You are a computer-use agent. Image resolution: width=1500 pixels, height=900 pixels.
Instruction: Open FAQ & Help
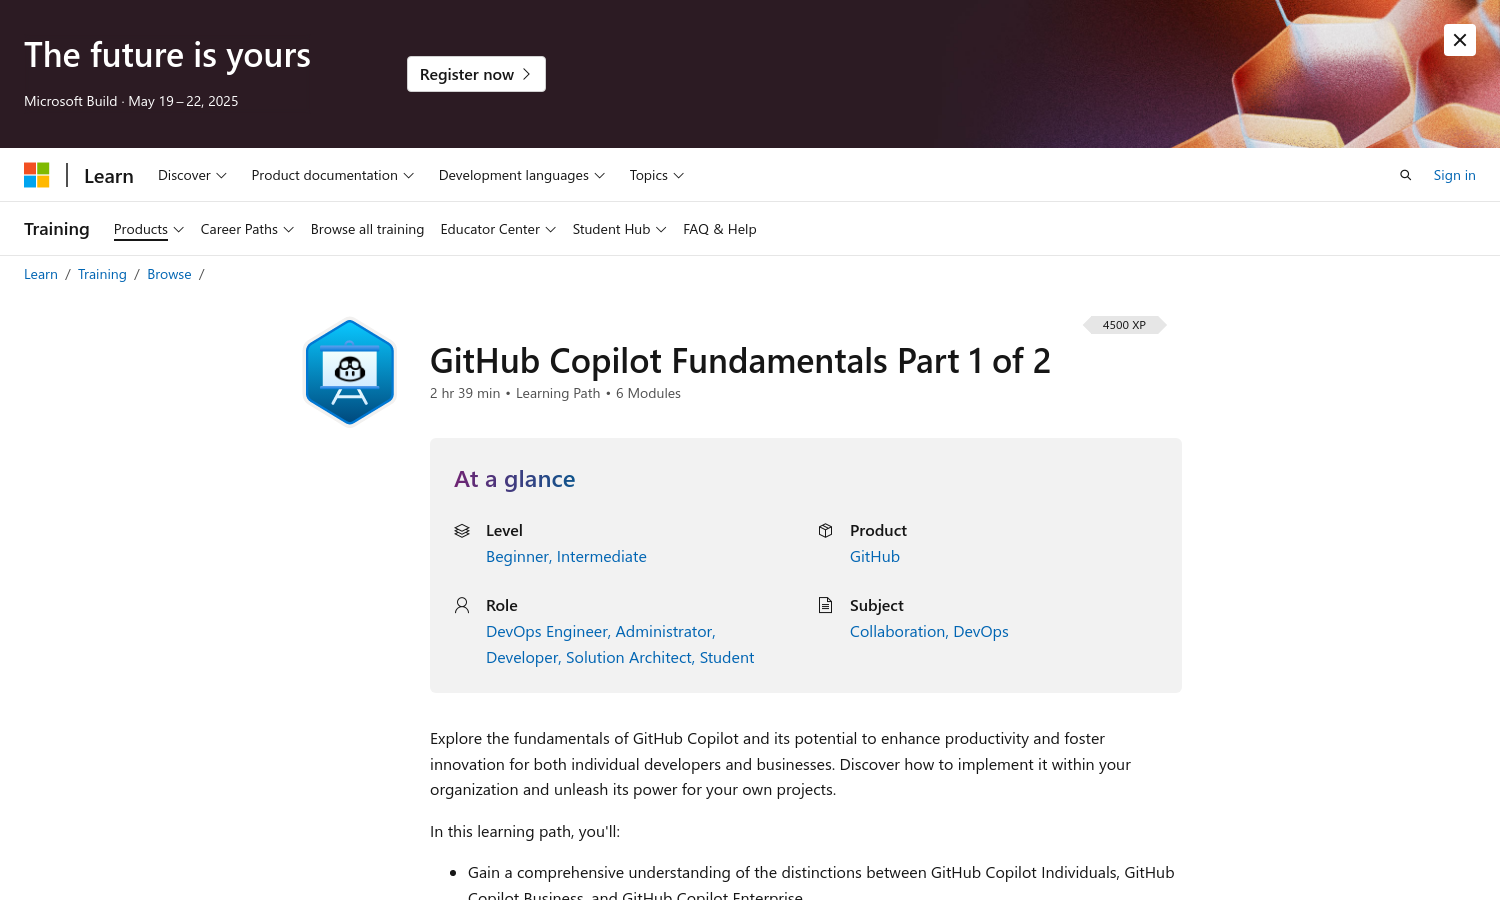(720, 229)
